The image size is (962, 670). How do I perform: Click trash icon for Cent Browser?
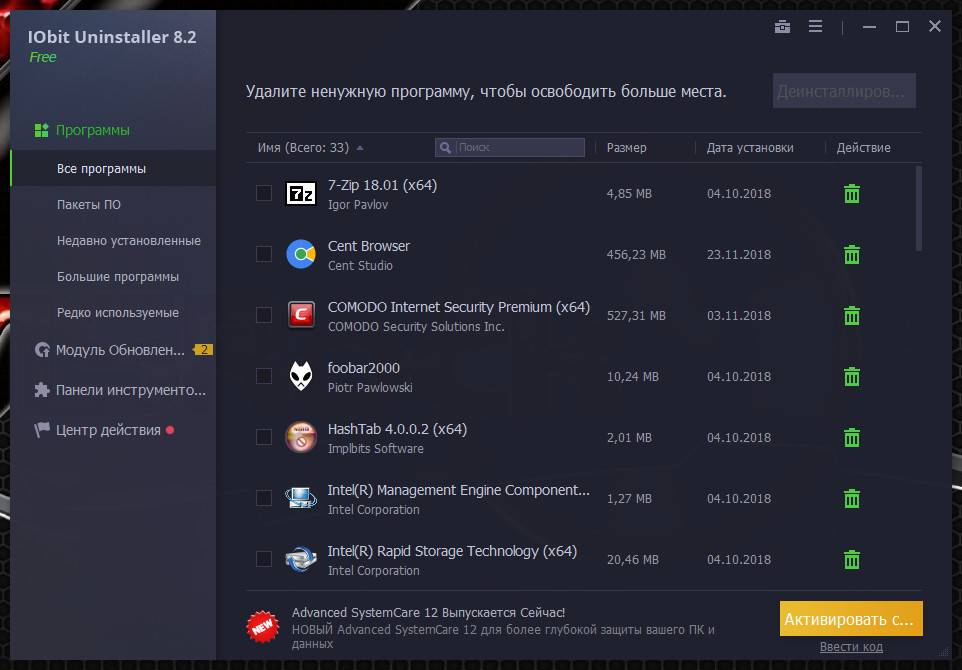852,255
